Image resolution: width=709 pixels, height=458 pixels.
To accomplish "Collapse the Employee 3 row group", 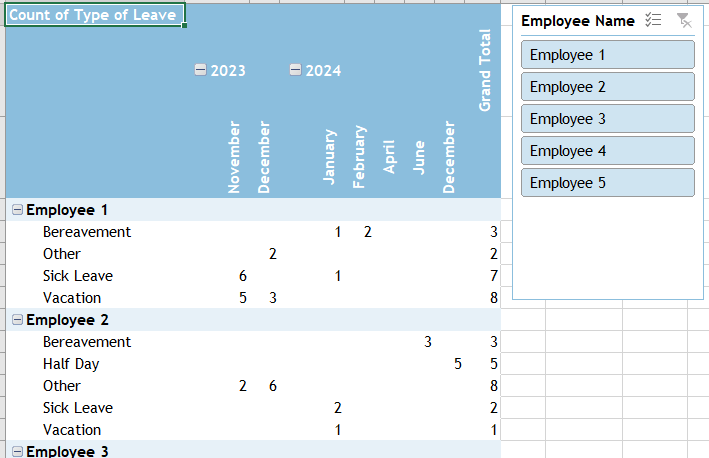I will [x=17, y=451].
